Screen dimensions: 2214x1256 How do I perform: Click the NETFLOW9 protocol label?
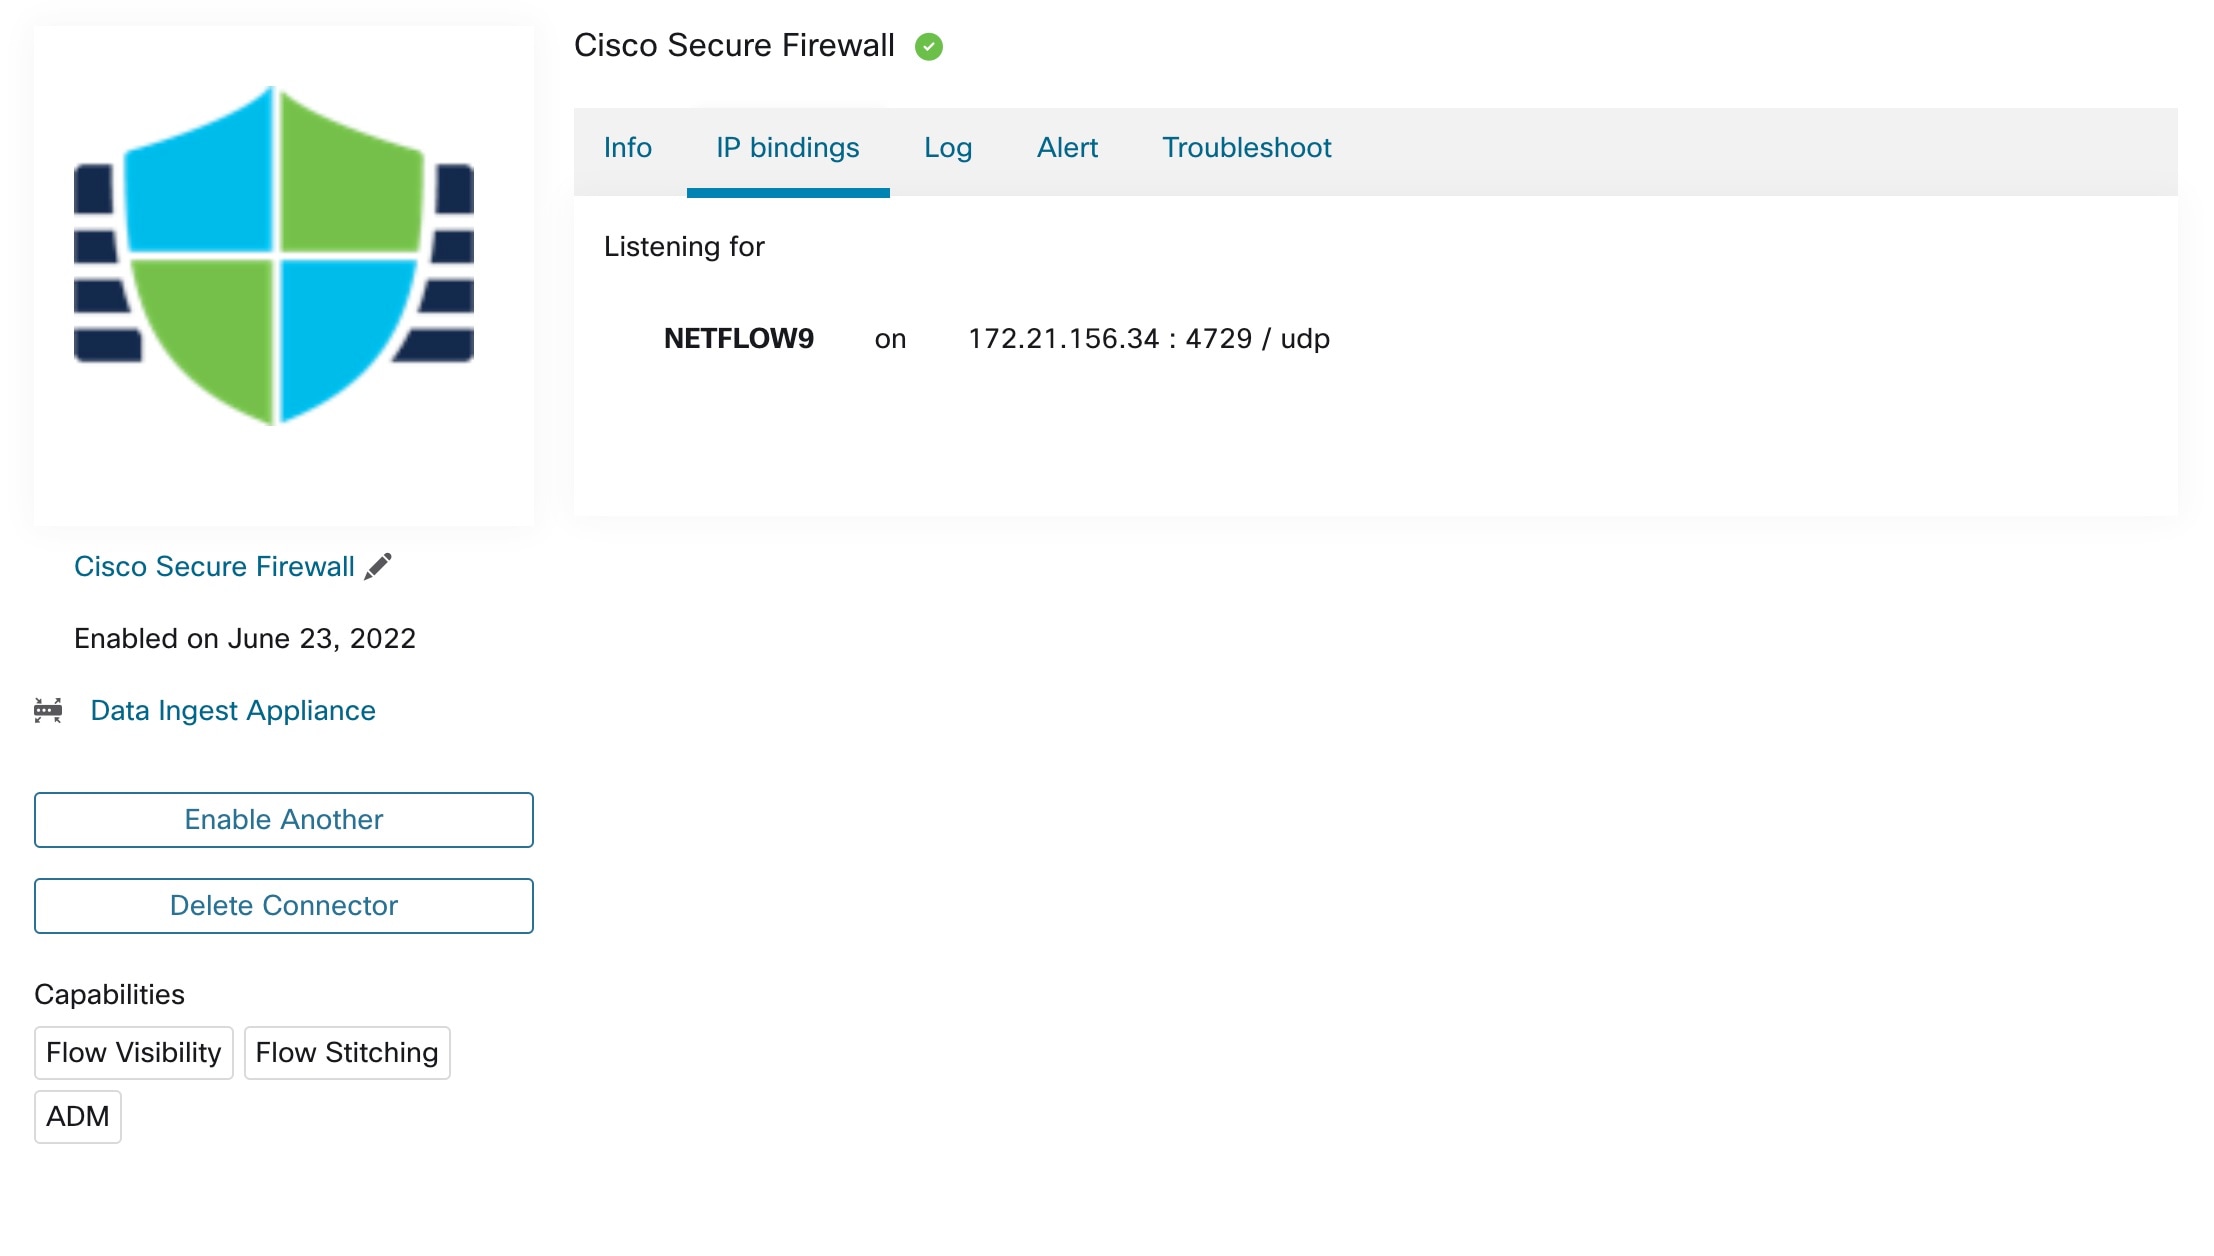point(739,338)
